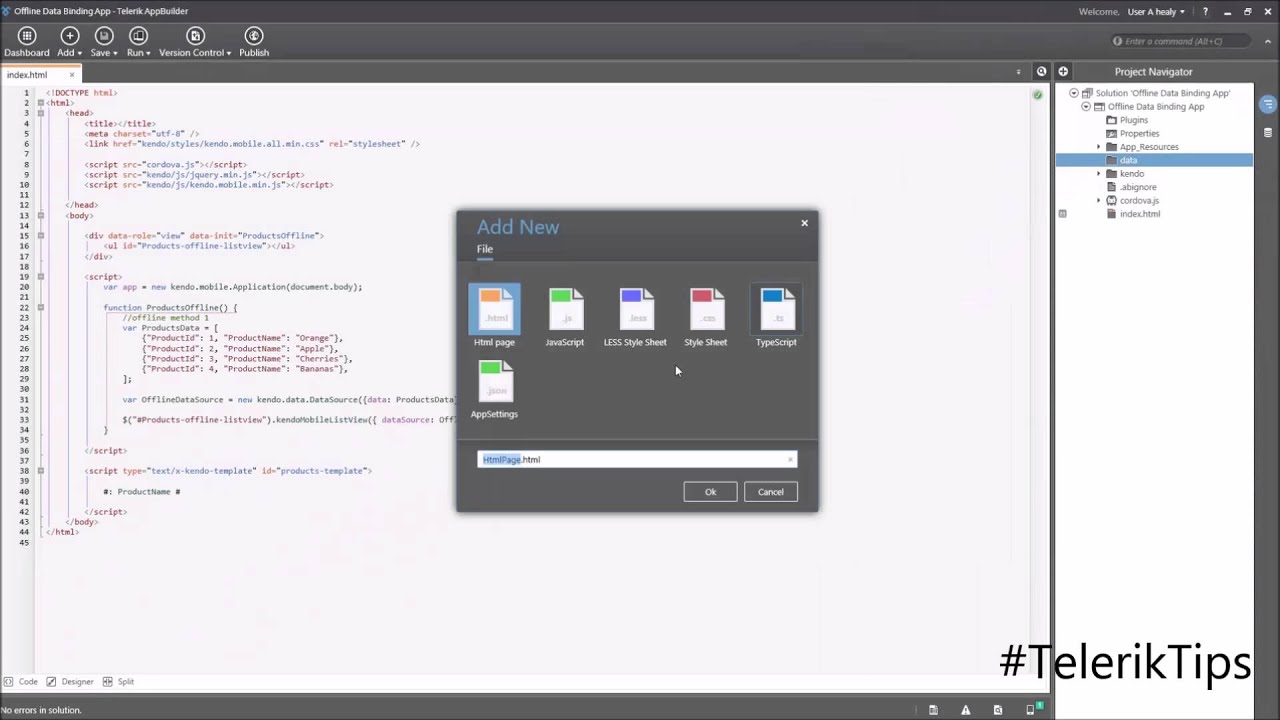Viewport: 1280px width, 720px height.
Task: Open the Run toolbar menu
Action: 138,42
